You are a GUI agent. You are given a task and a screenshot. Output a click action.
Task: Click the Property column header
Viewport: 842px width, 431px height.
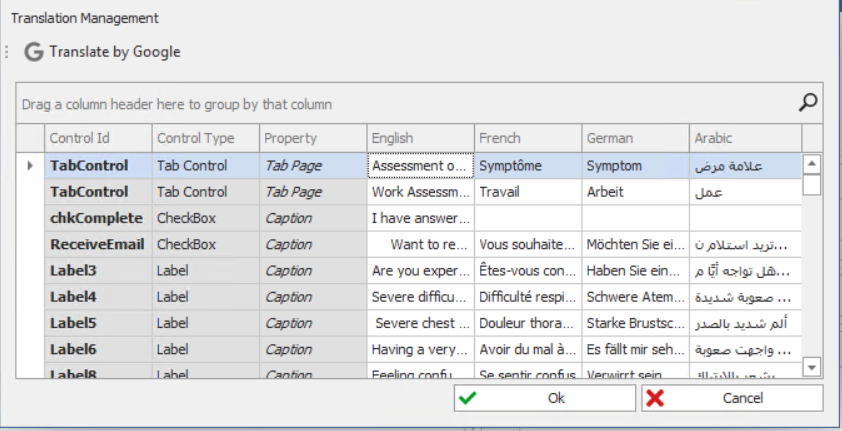point(312,138)
